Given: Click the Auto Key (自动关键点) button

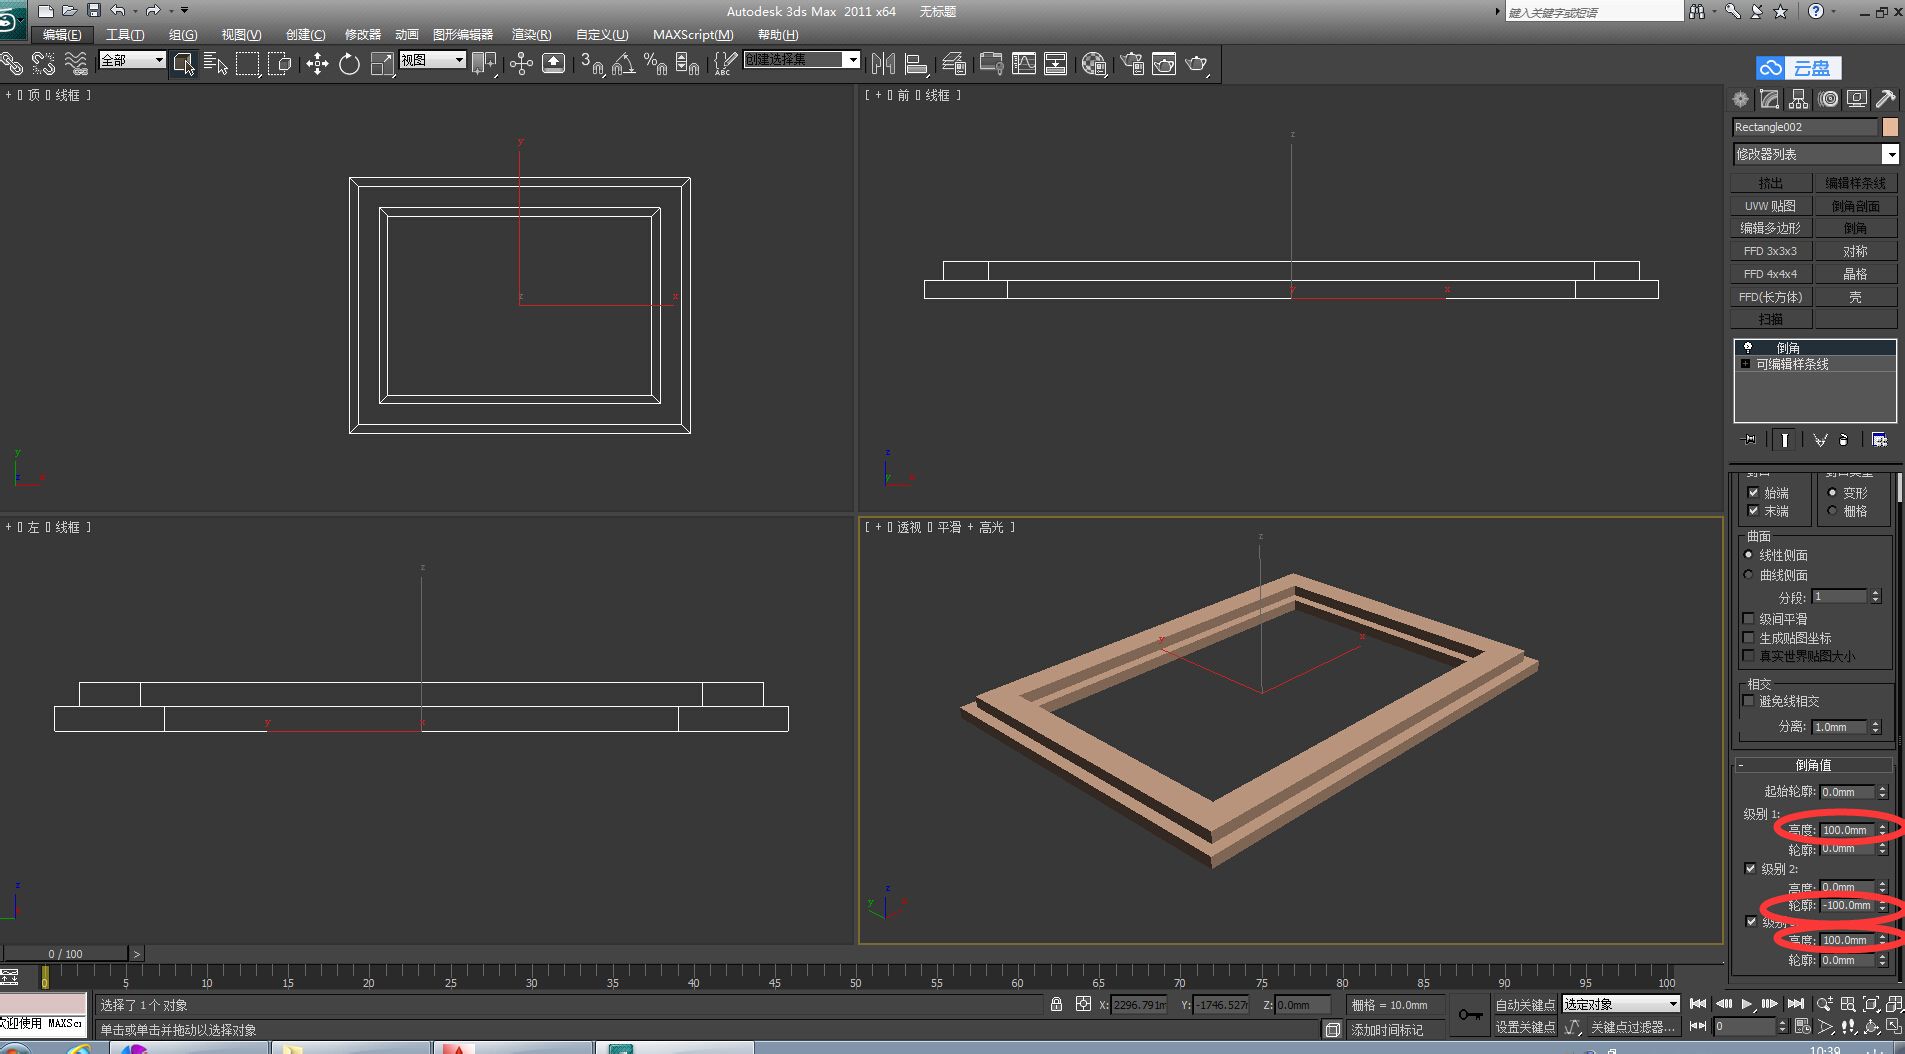Looking at the screenshot, I should point(1525,1005).
